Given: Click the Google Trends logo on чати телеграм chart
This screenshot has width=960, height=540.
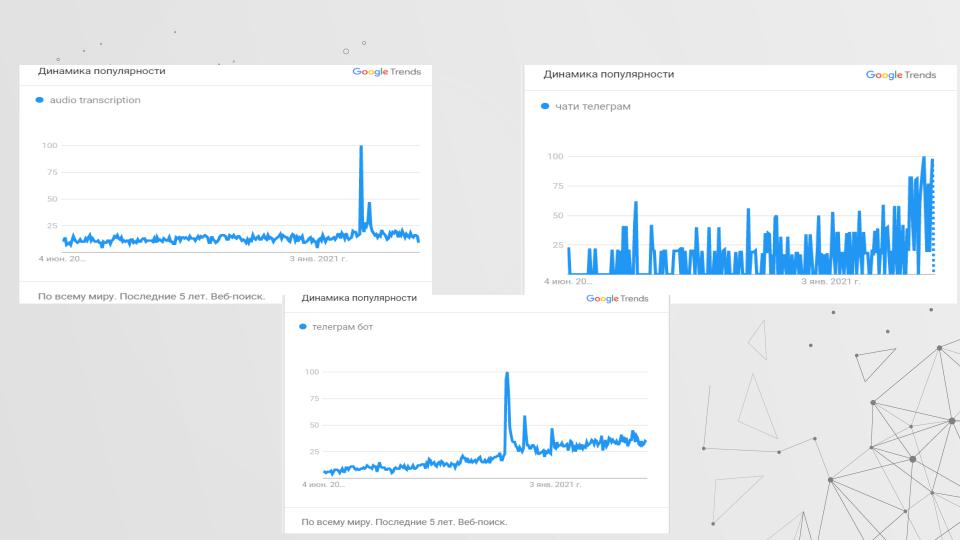Looking at the screenshot, I should [901, 75].
